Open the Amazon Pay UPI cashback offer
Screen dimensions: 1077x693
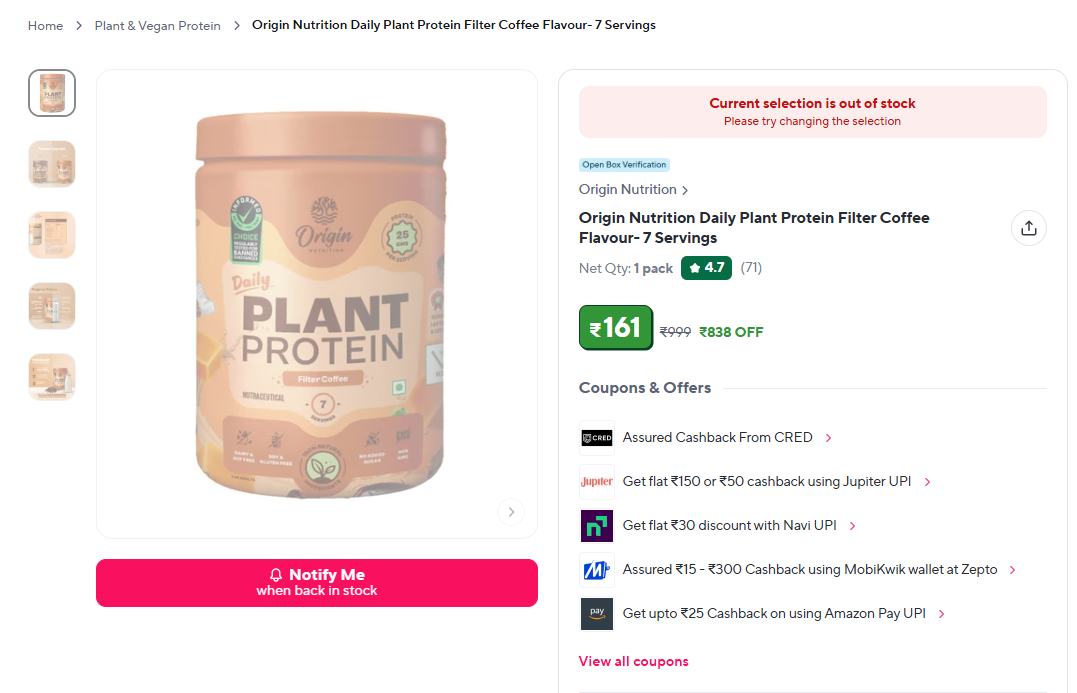pos(784,613)
